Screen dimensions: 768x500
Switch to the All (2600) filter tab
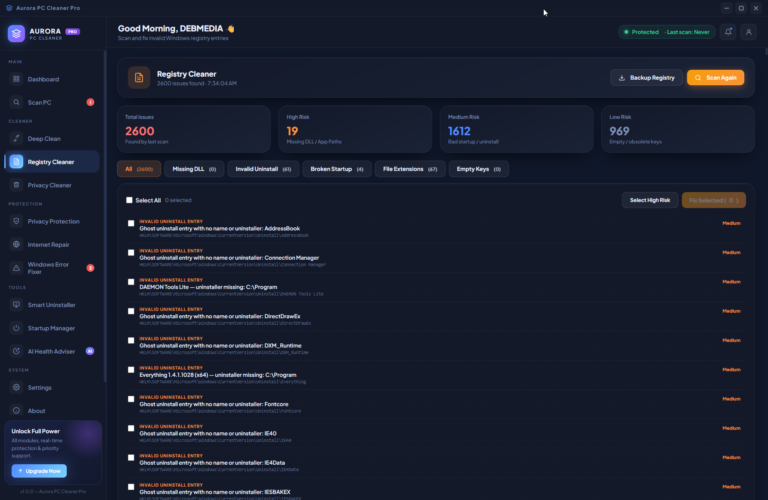pyautogui.click(x=139, y=169)
